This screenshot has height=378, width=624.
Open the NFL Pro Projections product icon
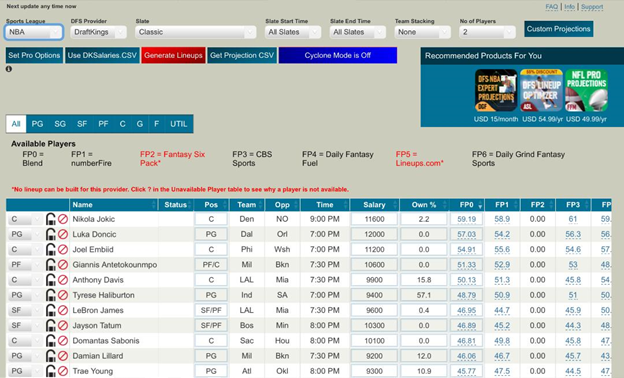(x=587, y=90)
